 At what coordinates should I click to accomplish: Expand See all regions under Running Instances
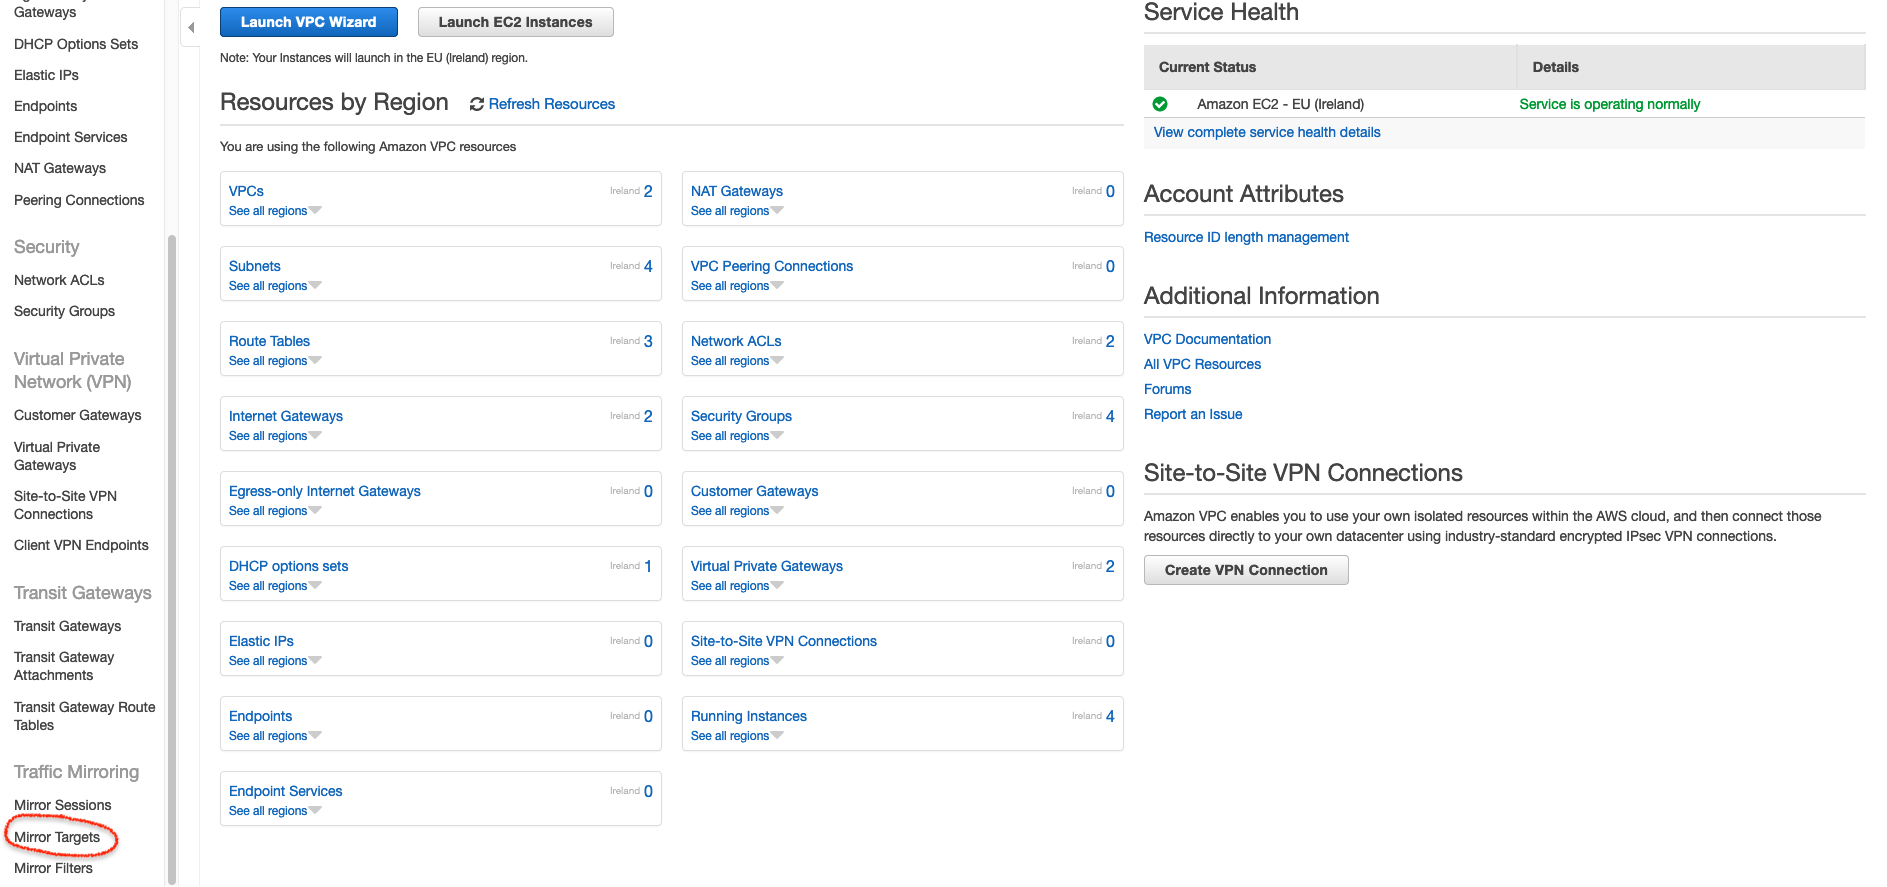coord(737,736)
